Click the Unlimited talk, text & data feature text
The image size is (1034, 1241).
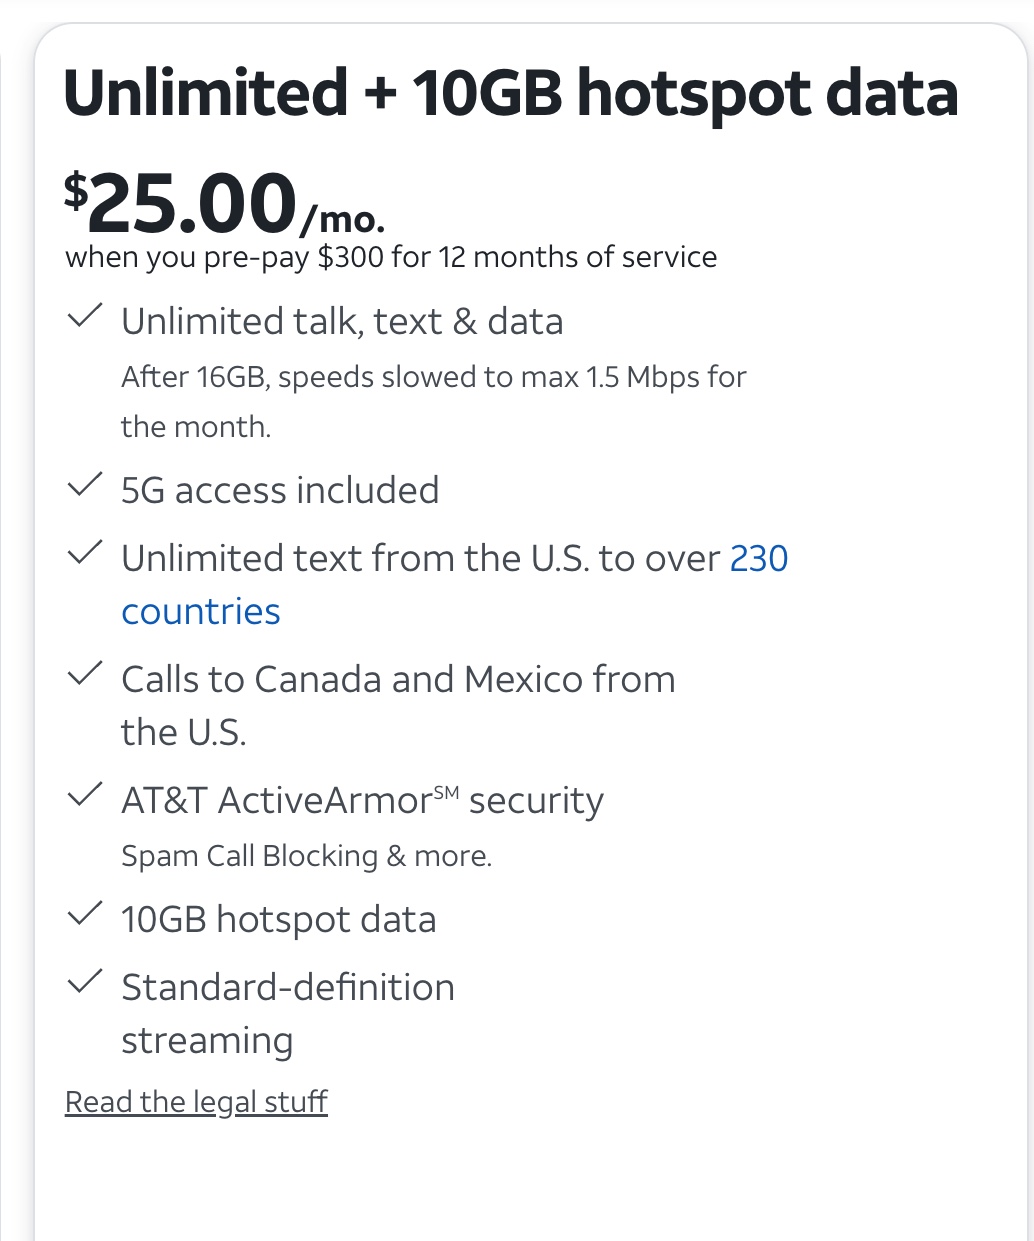click(x=342, y=322)
